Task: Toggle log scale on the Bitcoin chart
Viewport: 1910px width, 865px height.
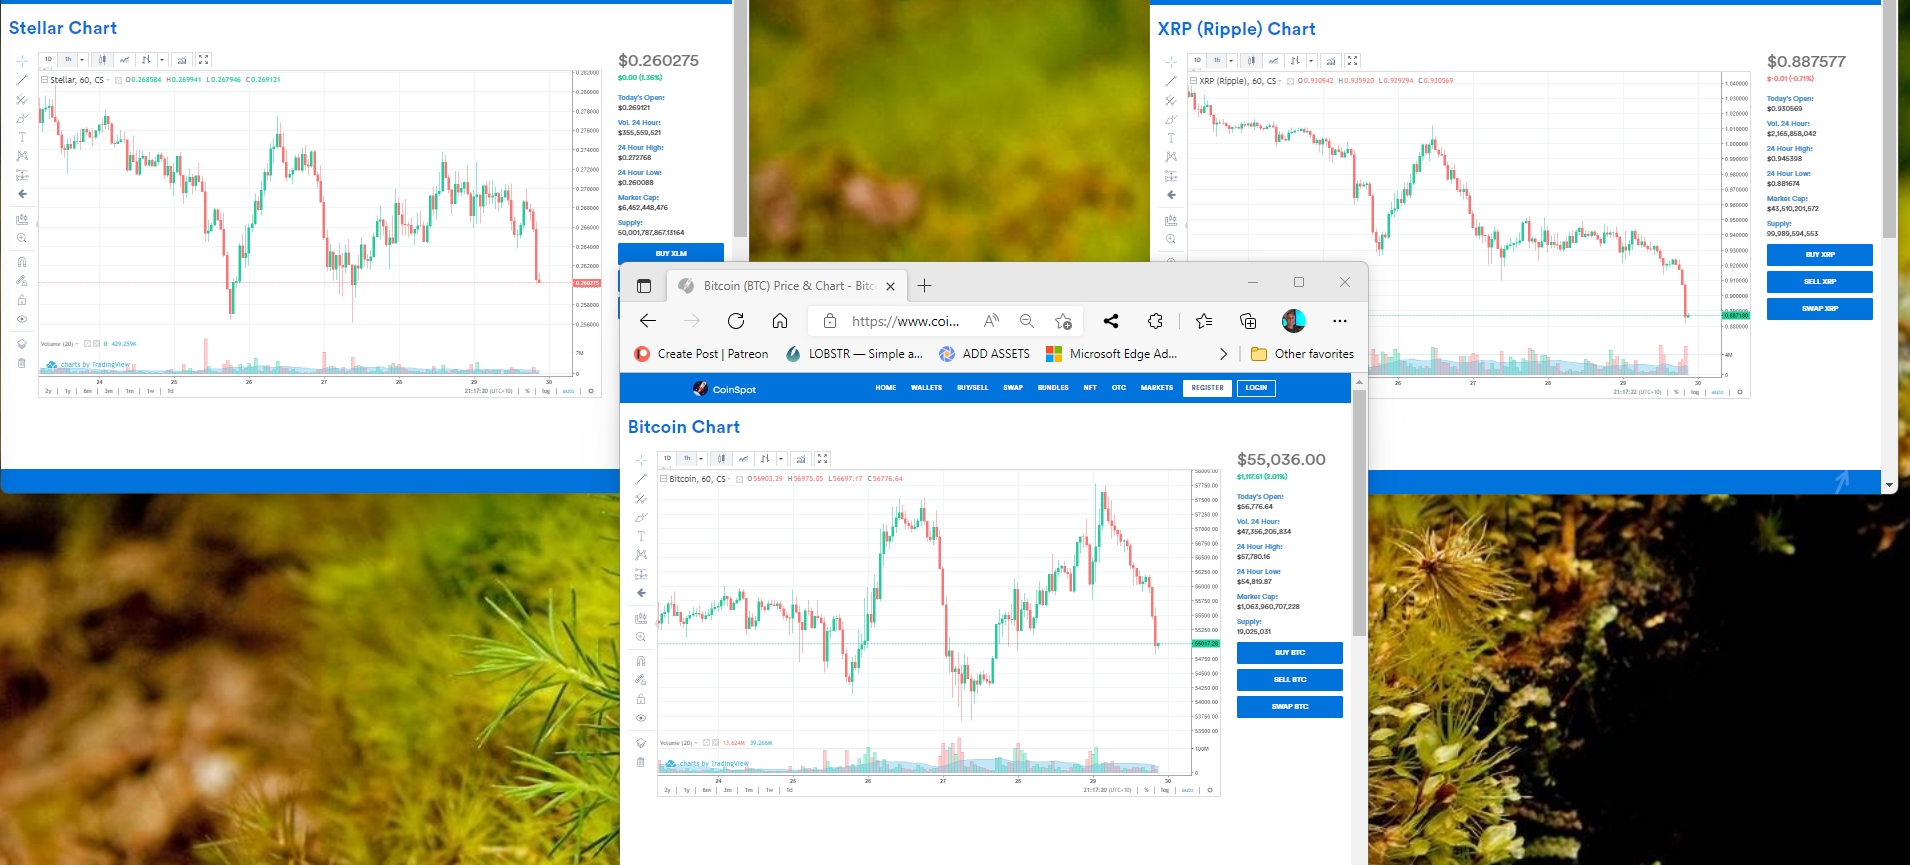Action: (1165, 790)
